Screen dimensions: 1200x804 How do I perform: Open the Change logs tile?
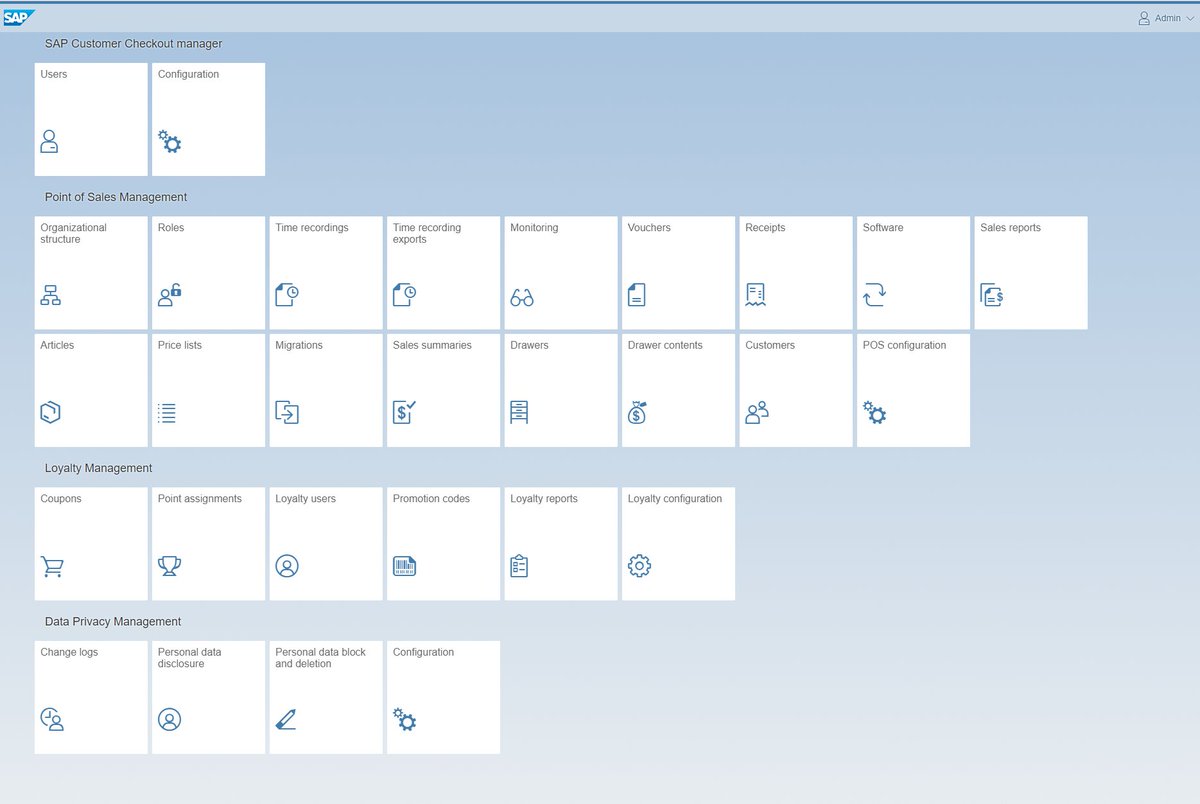91,698
